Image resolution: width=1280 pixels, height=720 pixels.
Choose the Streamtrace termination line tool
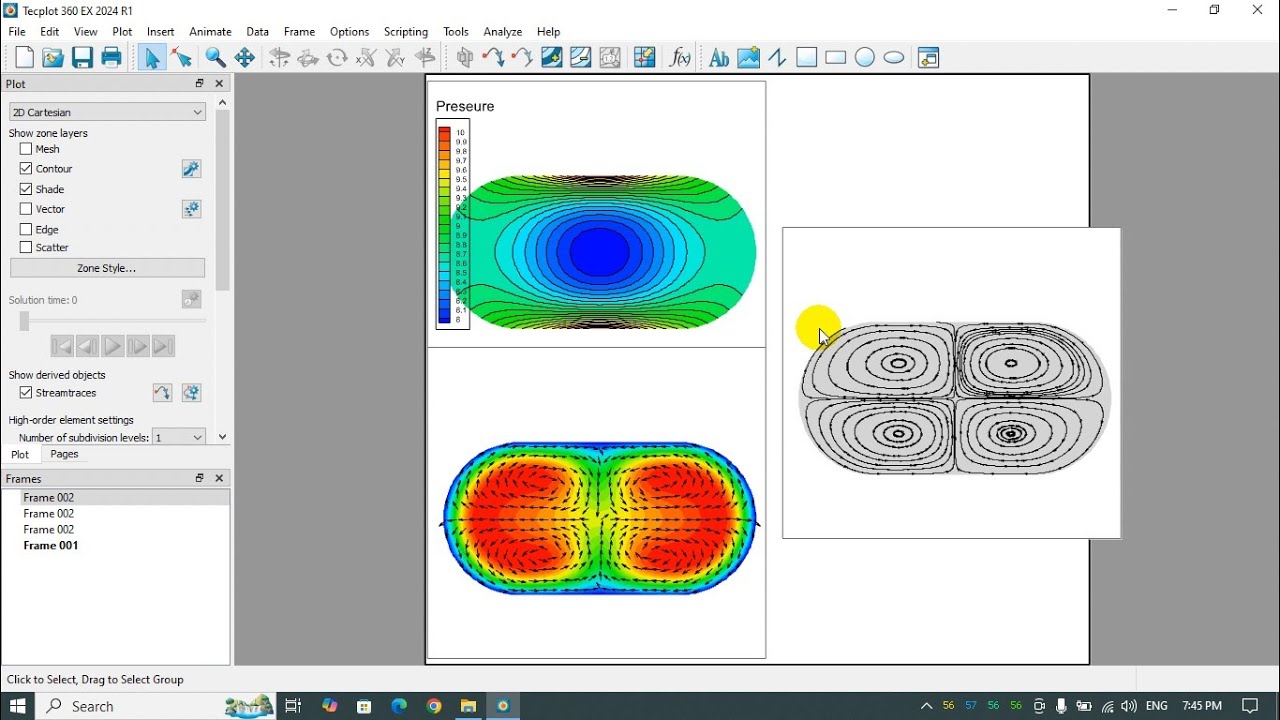point(522,58)
